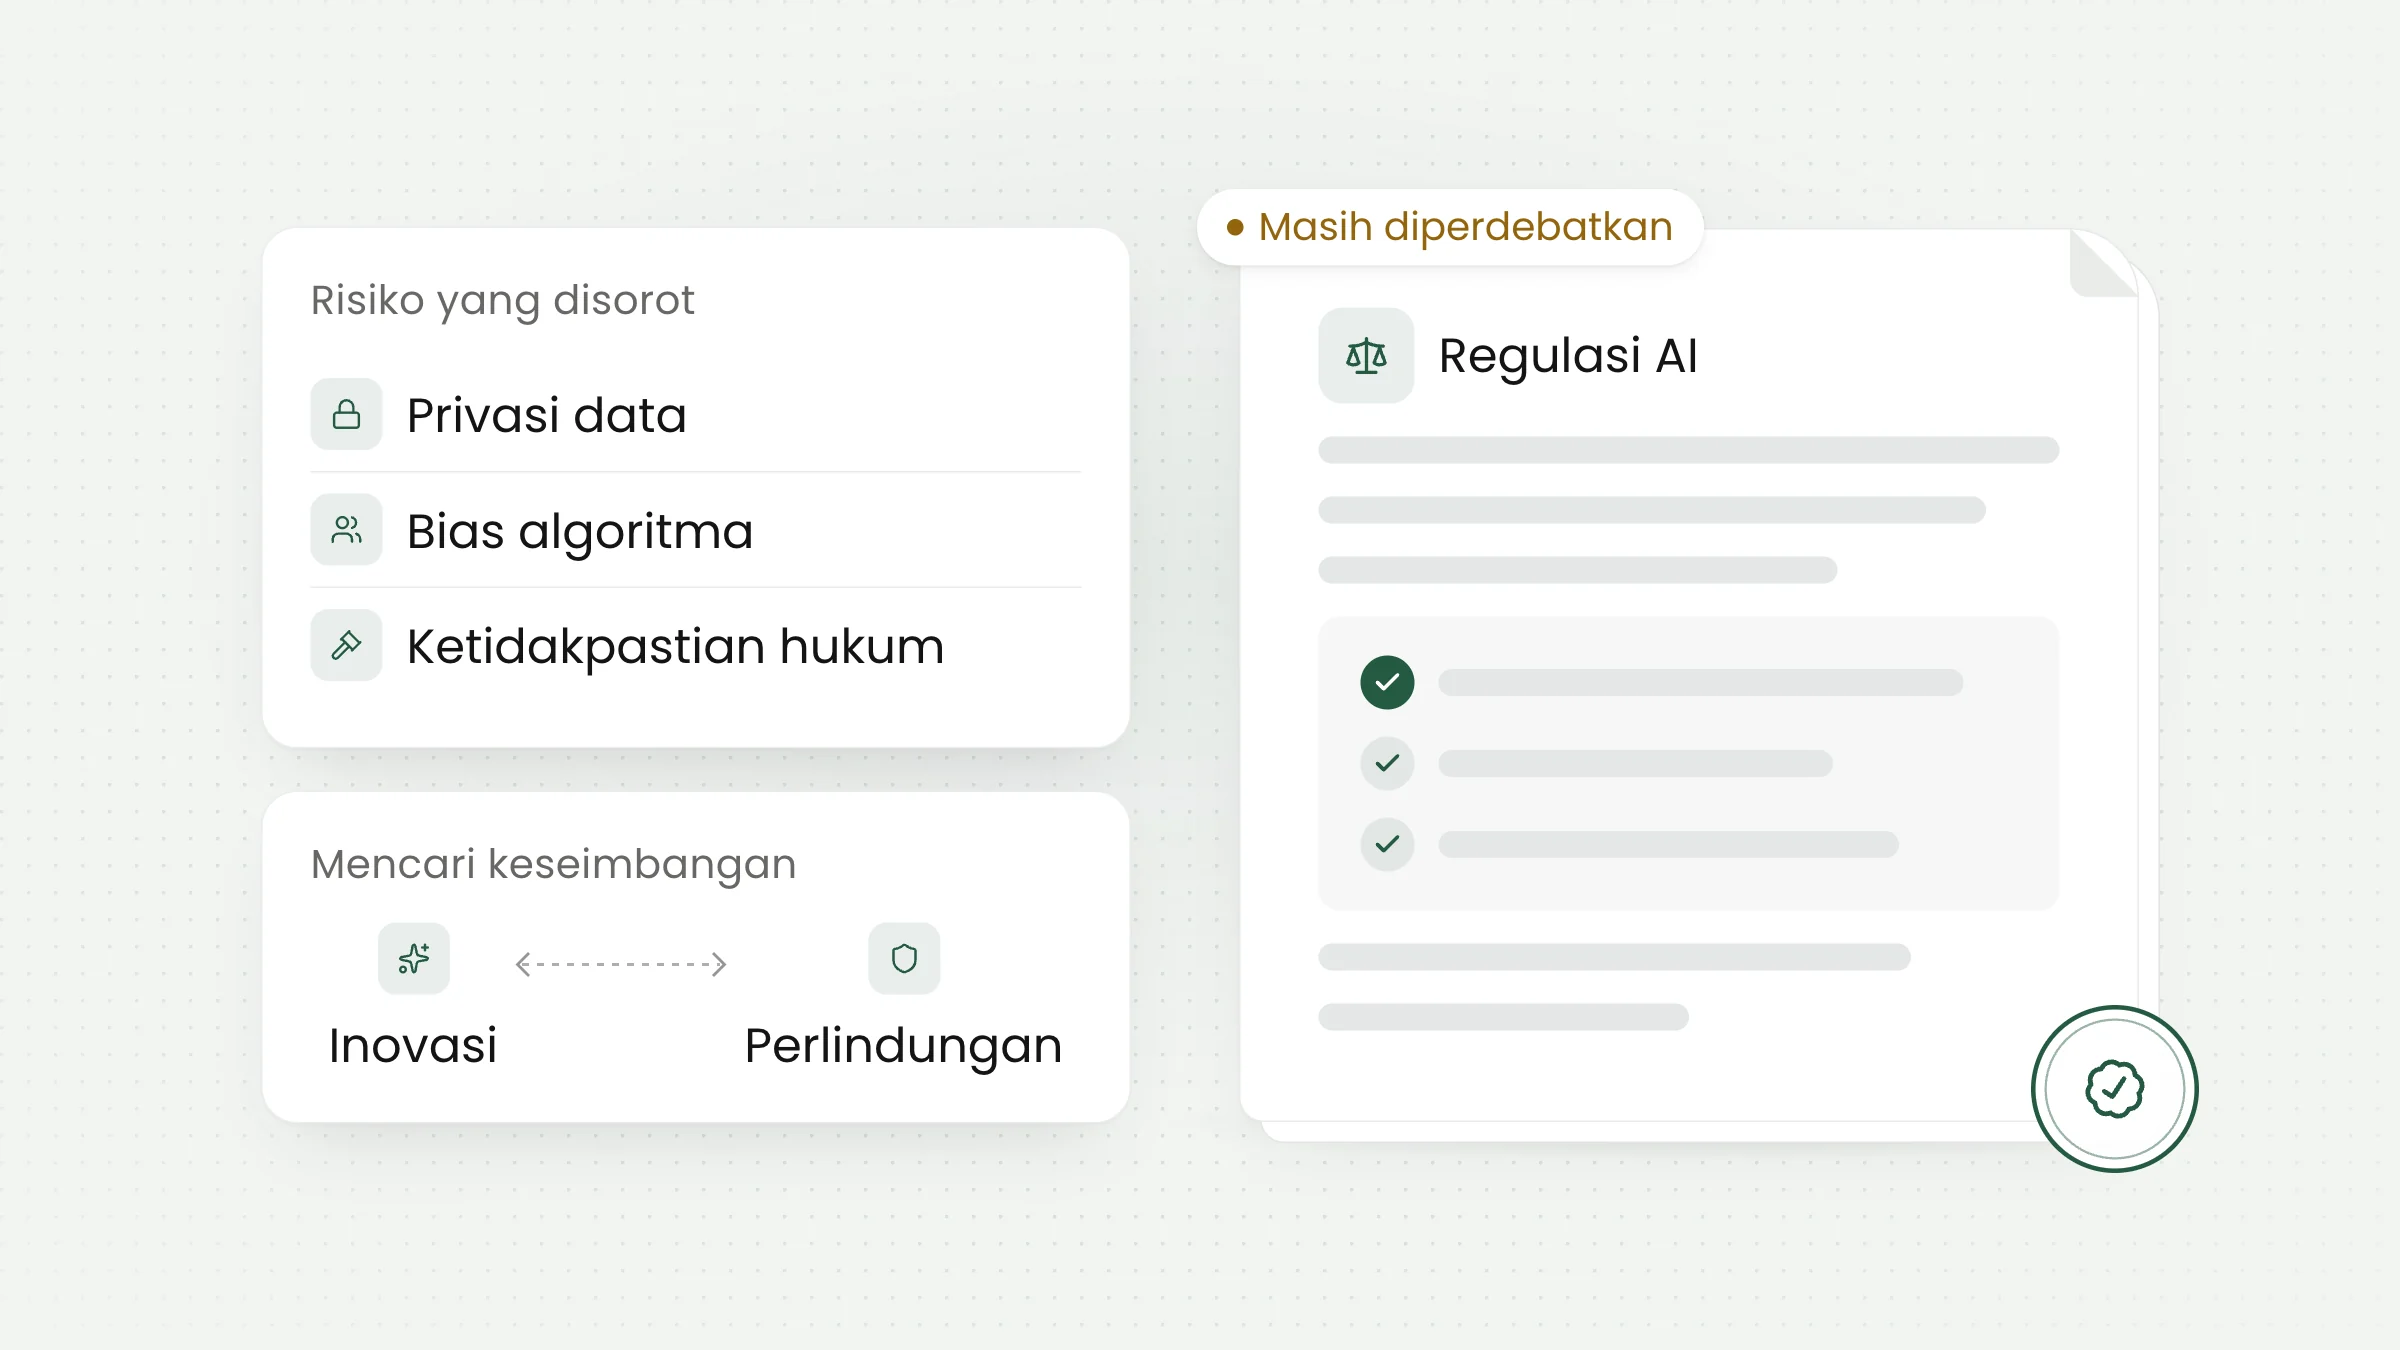Click the people icon beside Bias algoritma
Viewport: 2400px width, 1350px height.
point(346,529)
